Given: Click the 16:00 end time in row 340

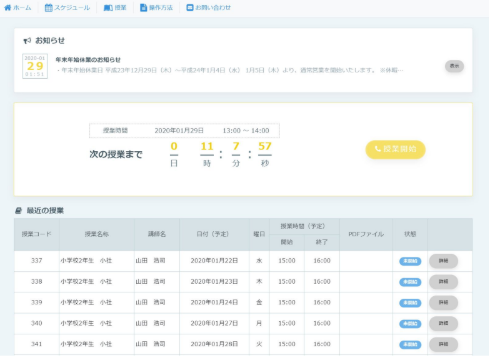Looking at the screenshot, I should coord(322,323).
